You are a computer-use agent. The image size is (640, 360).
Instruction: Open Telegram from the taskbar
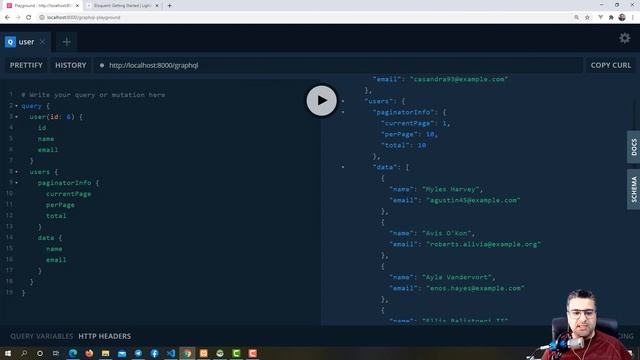(x=138, y=353)
